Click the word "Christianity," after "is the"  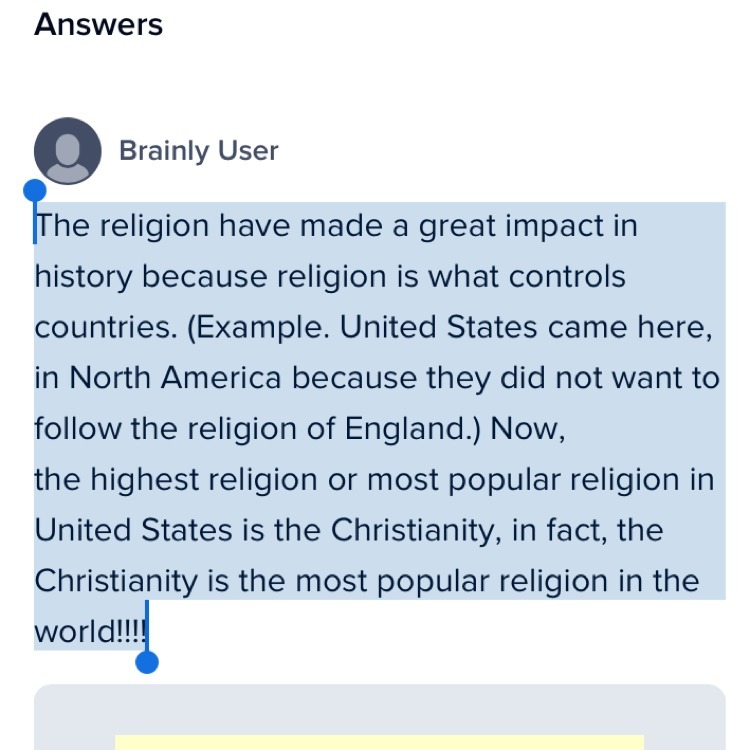pyautogui.click(x=416, y=531)
